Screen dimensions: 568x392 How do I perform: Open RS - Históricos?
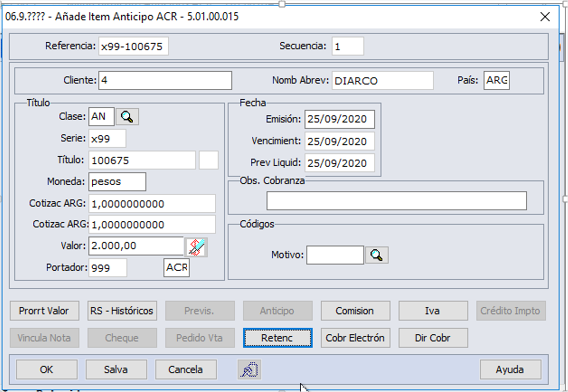pos(122,311)
